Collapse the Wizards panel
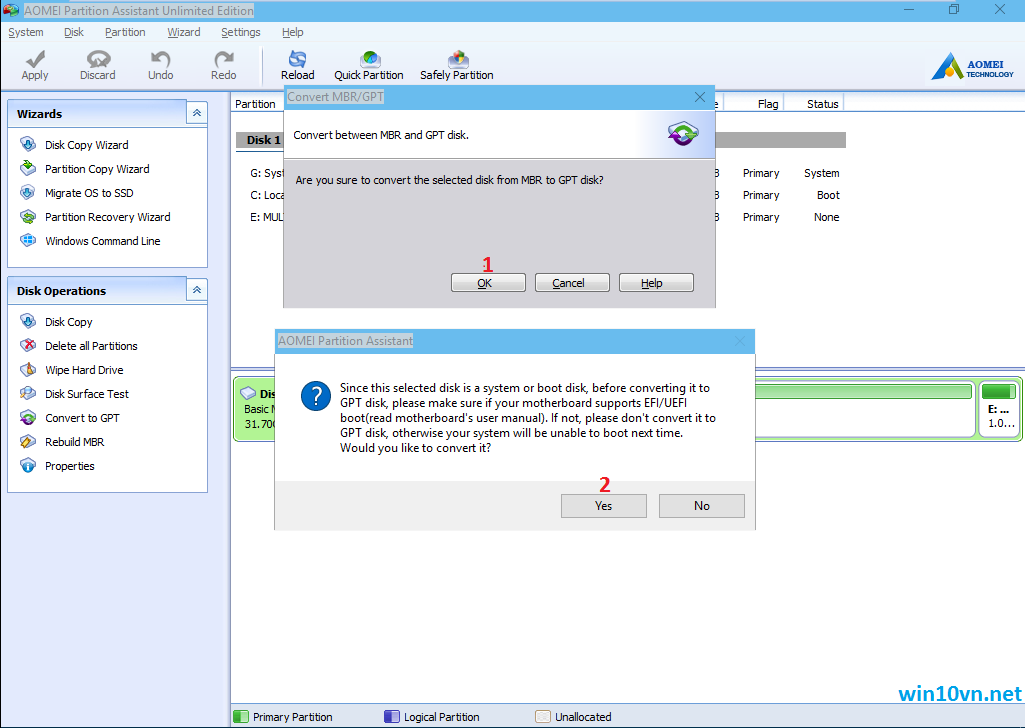The image size is (1025, 728). (197, 113)
